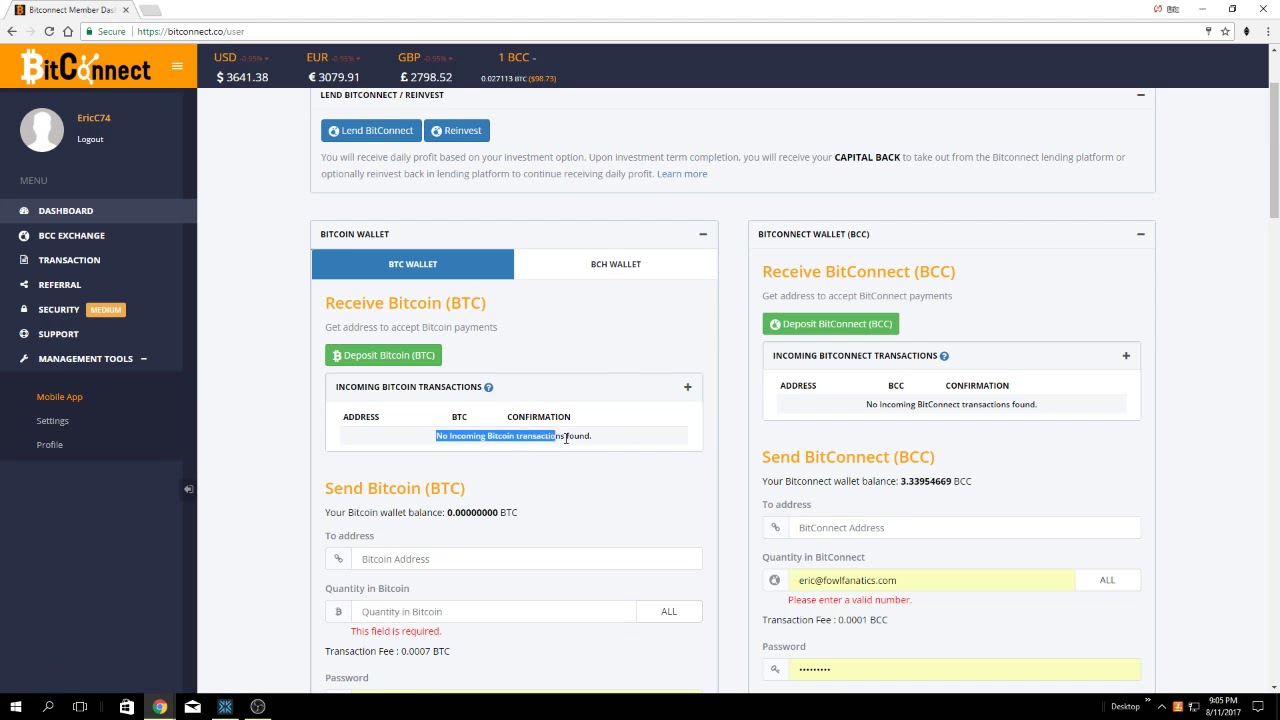Viewport: 1280px width, 720px height.
Task: Focus the Quantity in Bitcoin field
Action: [x=493, y=612]
